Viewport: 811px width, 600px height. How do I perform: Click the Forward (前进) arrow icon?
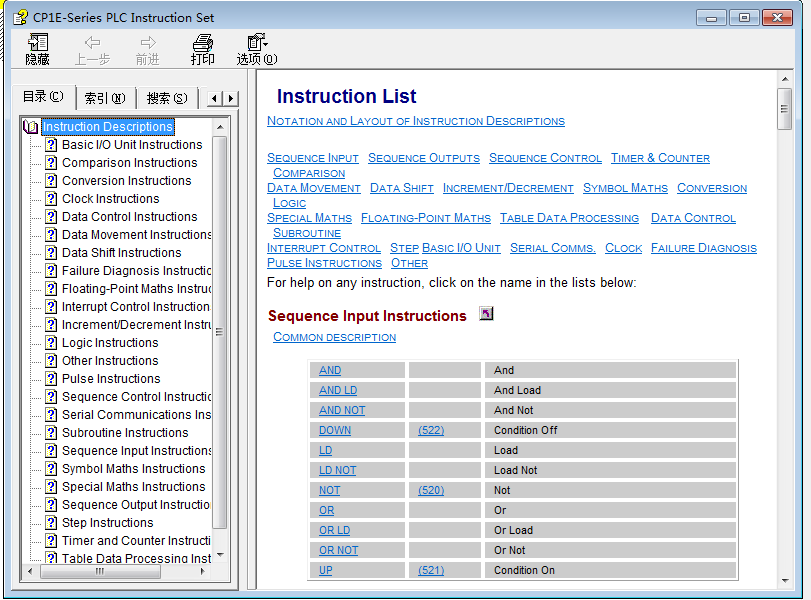pyautogui.click(x=148, y=43)
